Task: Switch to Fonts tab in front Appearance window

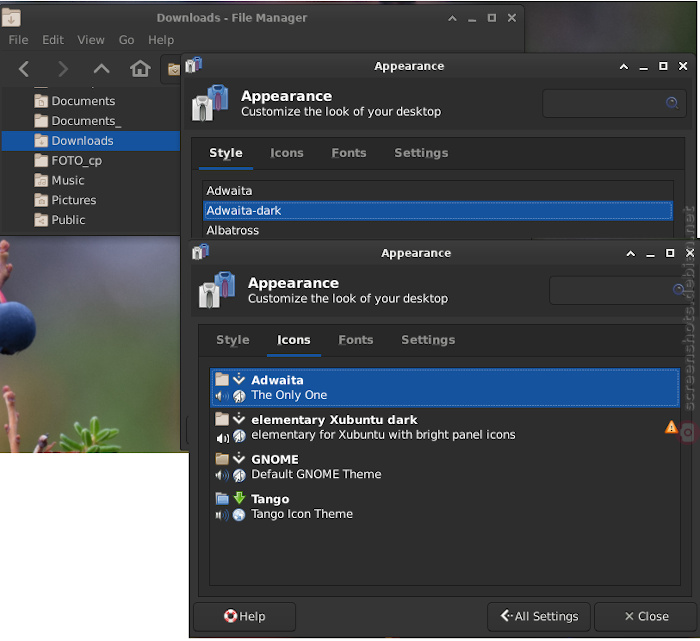Action: (356, 340)
